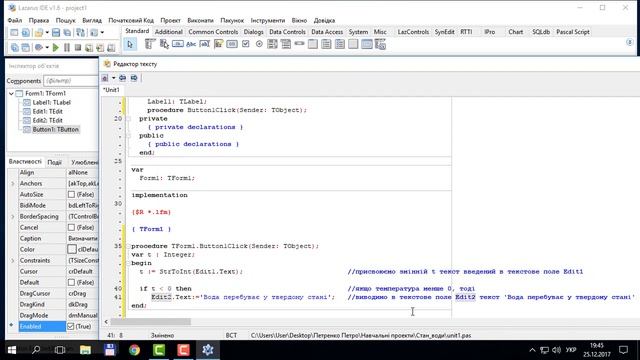Screen dimensions: 640x360
Task: Toggle the Default property checkbox
Action: pyautogui.click(x=71, y=282)
